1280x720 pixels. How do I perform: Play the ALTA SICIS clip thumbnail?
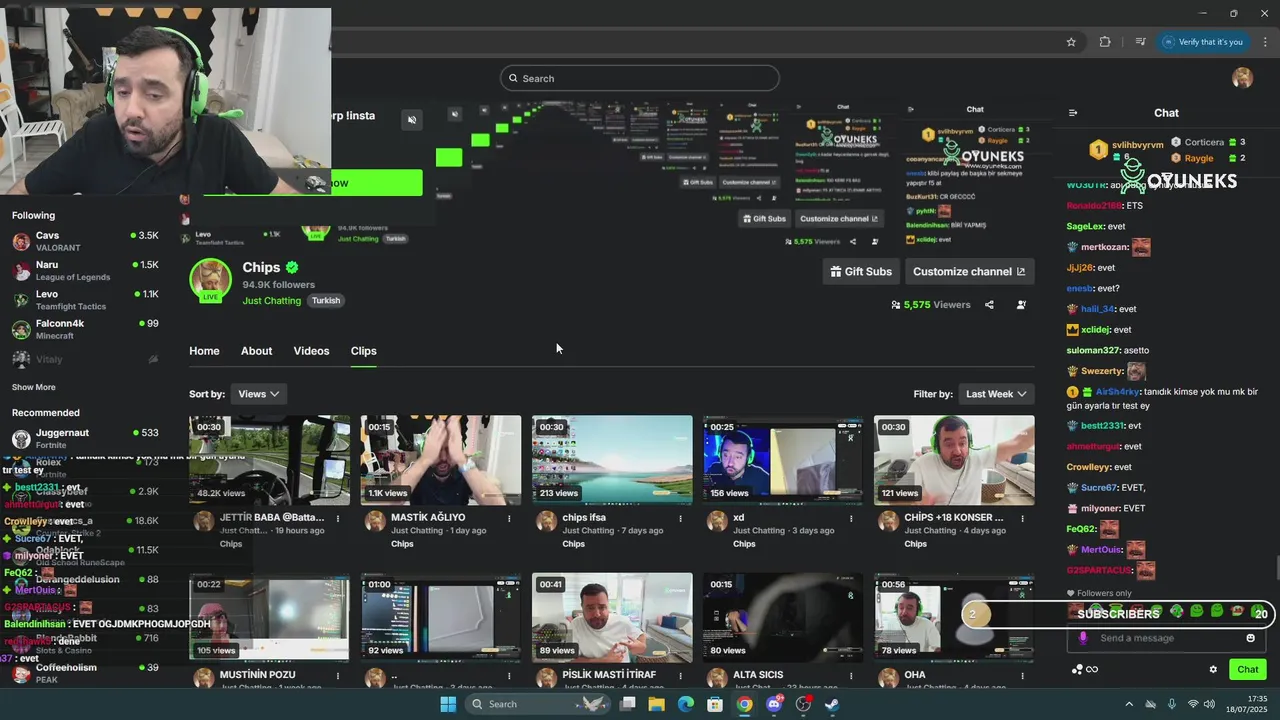(783, 617)
